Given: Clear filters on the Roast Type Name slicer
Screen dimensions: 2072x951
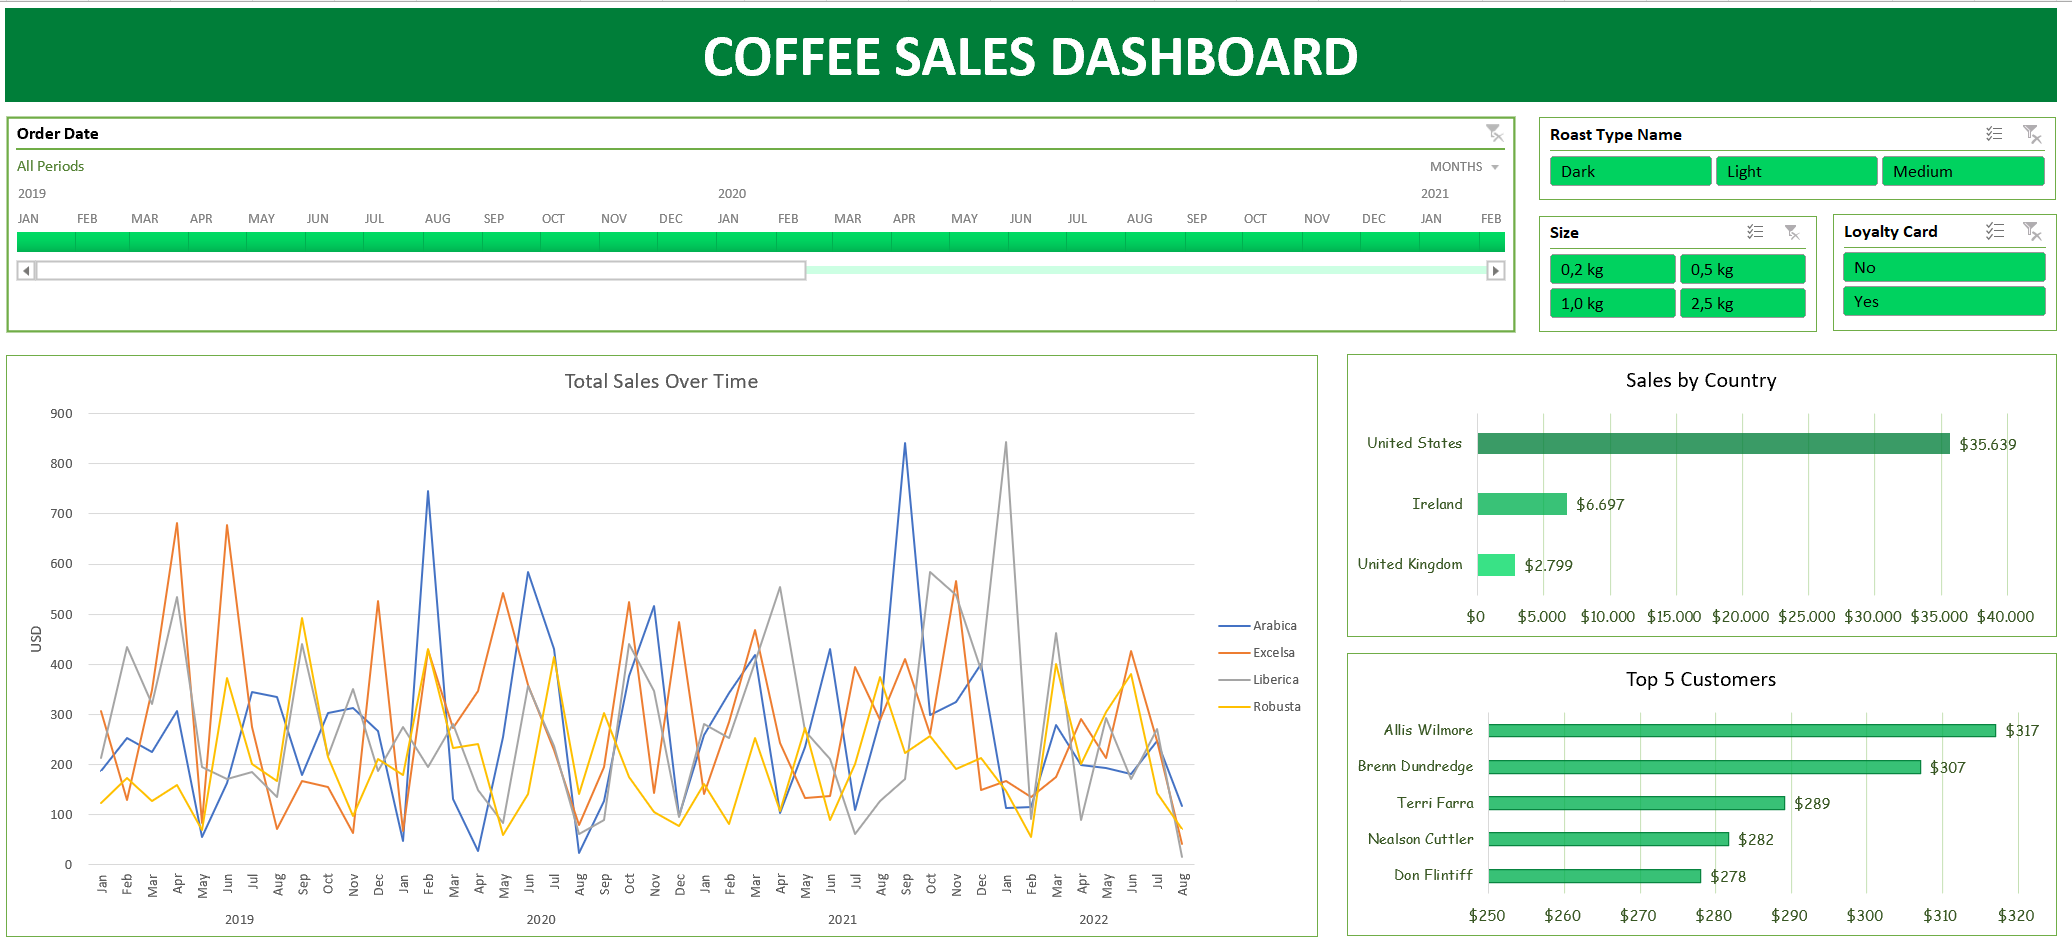Looking at the screenshot, I should click(2032, 134).
